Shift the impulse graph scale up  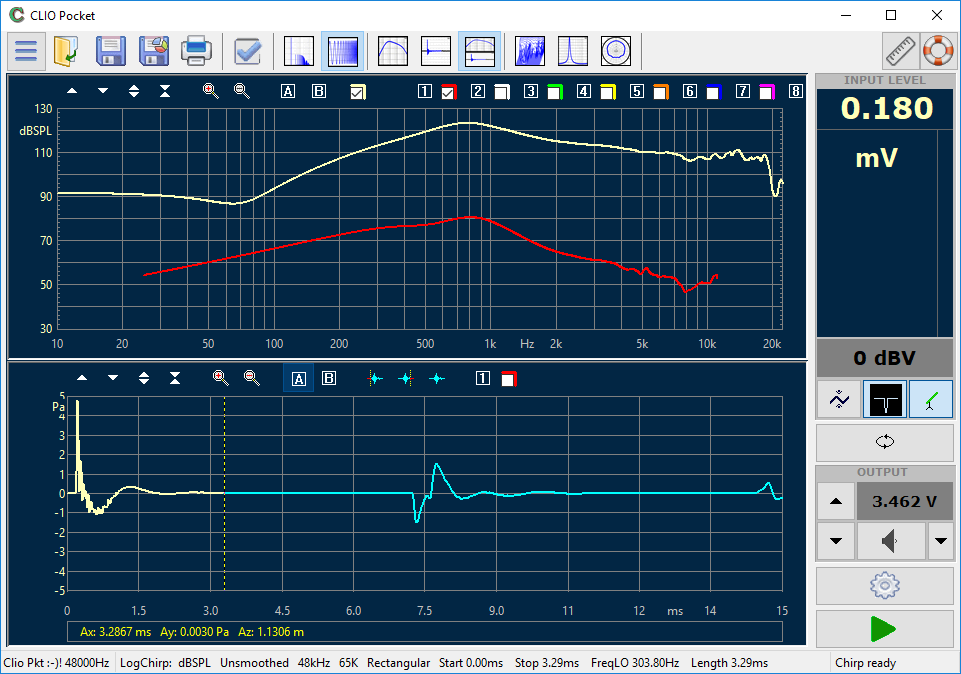(x=82, y=378)
